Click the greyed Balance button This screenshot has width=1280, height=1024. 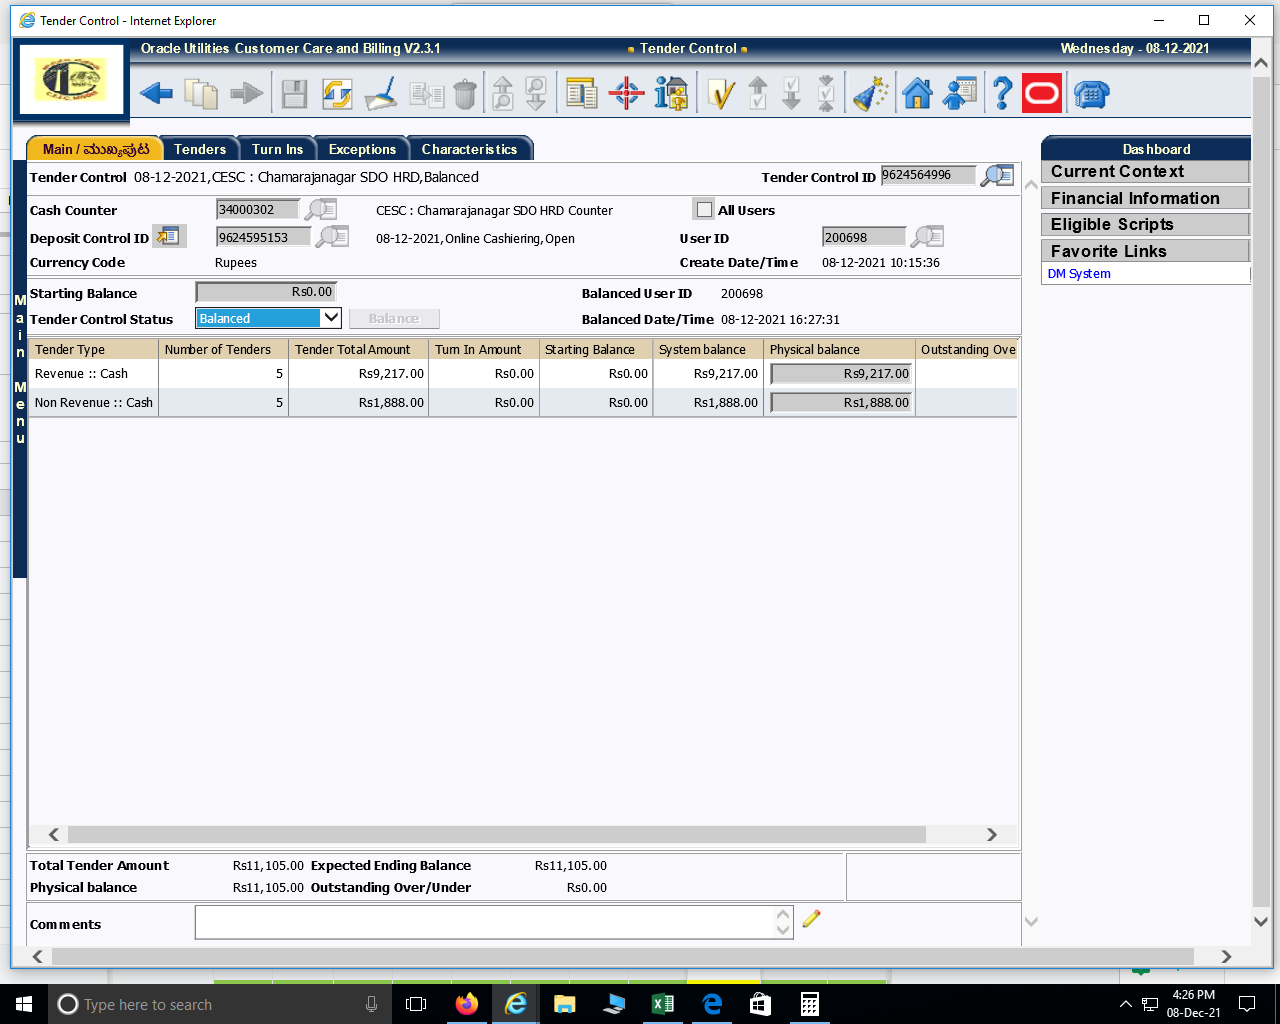tap(394, 319)
